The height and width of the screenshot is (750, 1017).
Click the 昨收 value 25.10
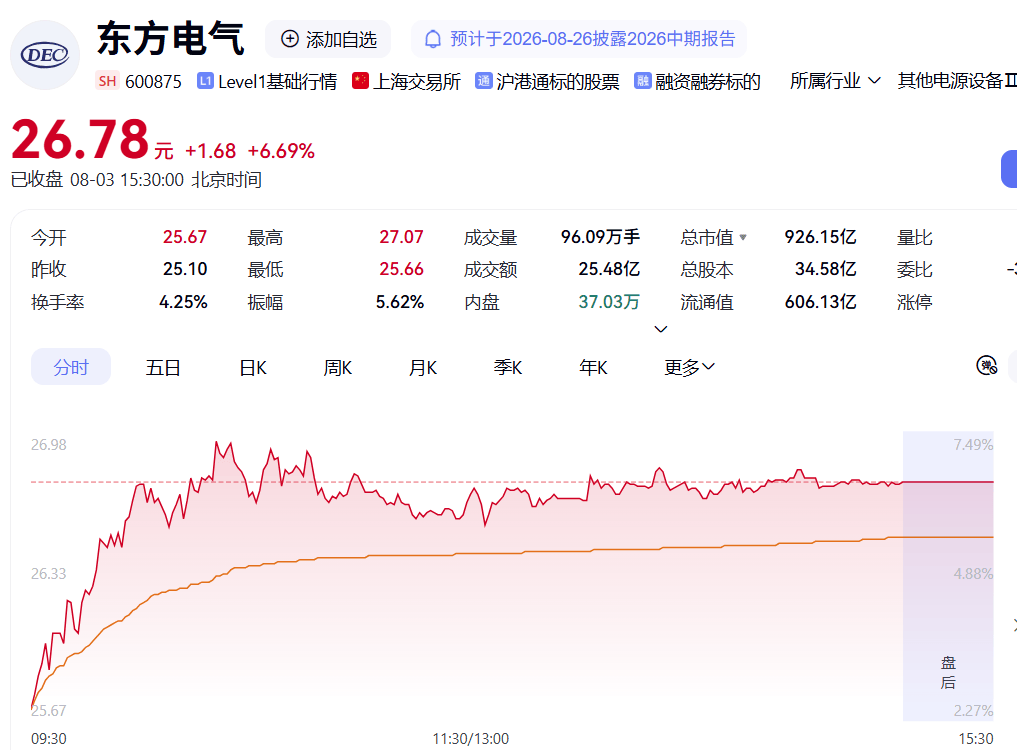pos(185,269)
